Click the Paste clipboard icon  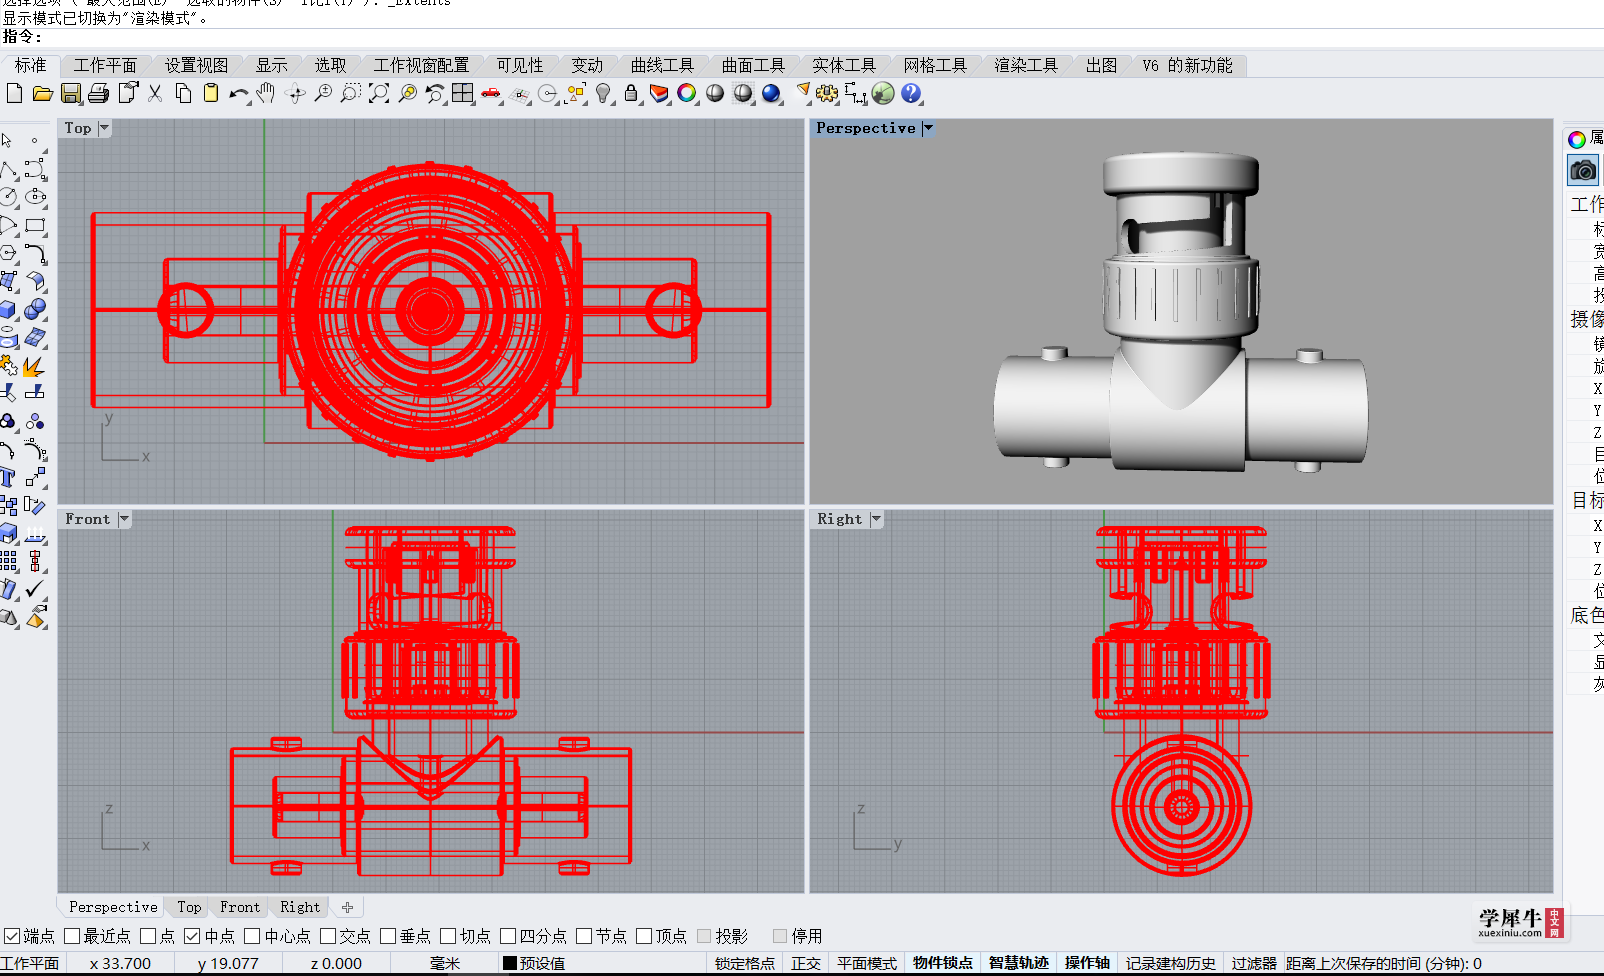[211, 93]
